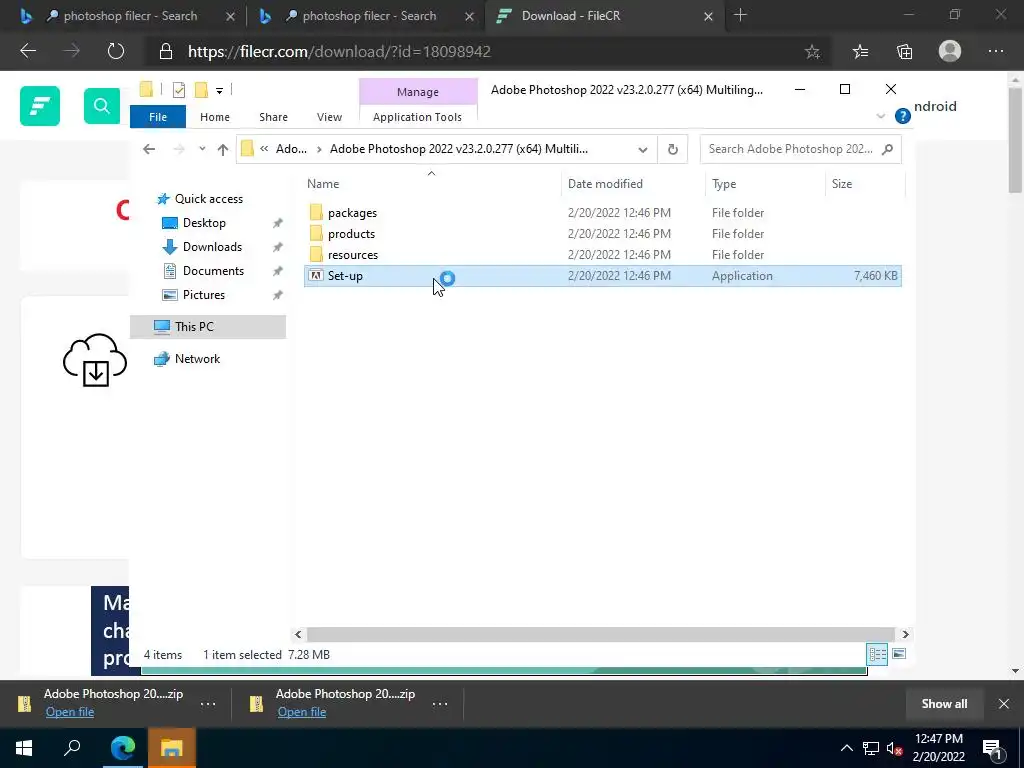Go up one folder level
This screenshot has height=768, width=1024.
pyautogui.click(x=223, y=150)
